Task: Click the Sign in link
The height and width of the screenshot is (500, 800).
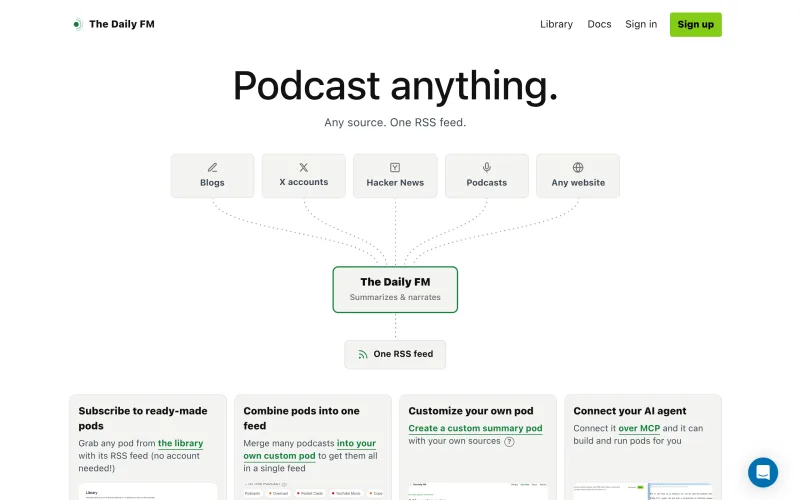Action: tap(641, 24)
